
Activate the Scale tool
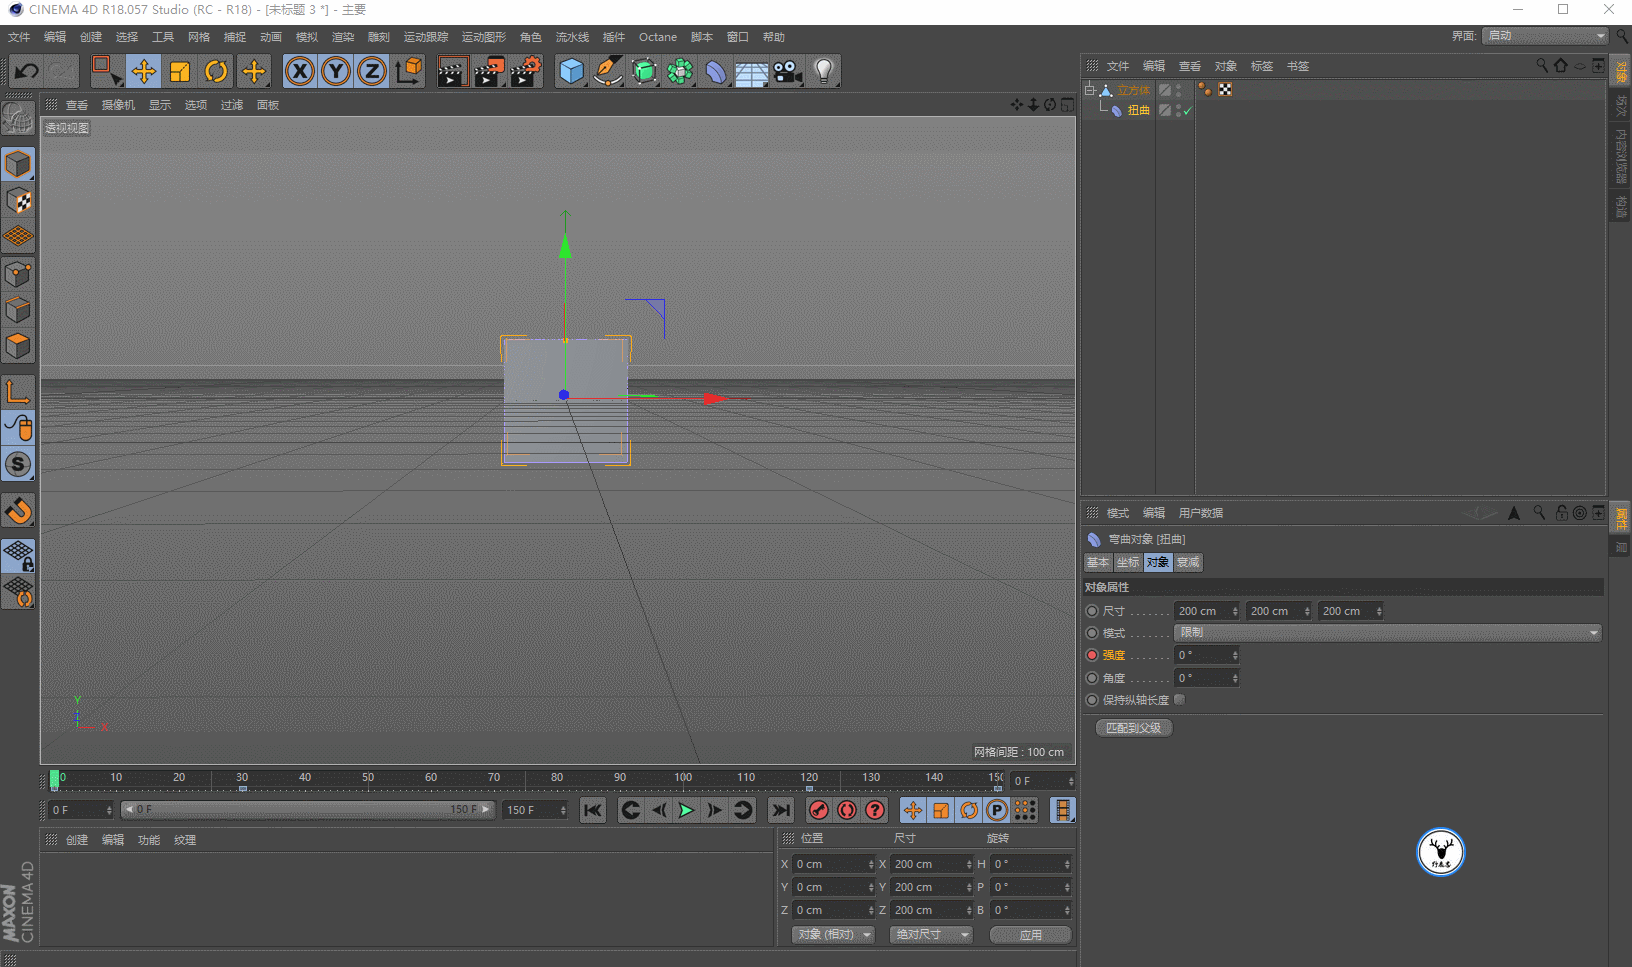(x=180, y=71)
